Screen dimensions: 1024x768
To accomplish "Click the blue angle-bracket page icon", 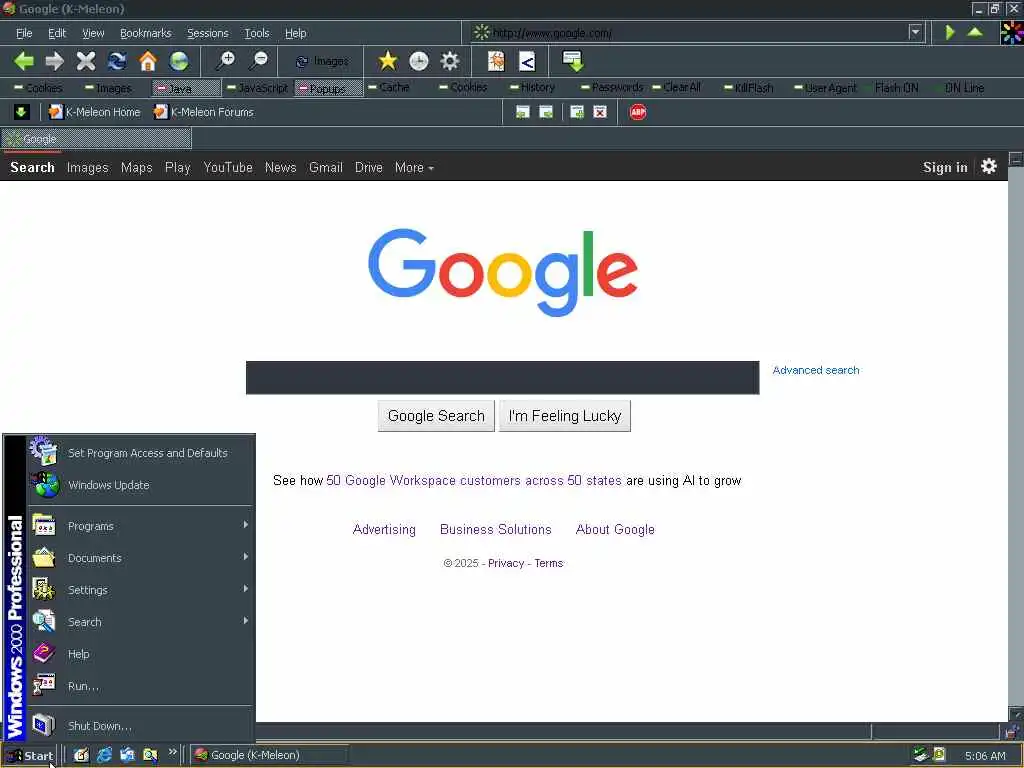I will pyautogui.click(x=527, y=61).
